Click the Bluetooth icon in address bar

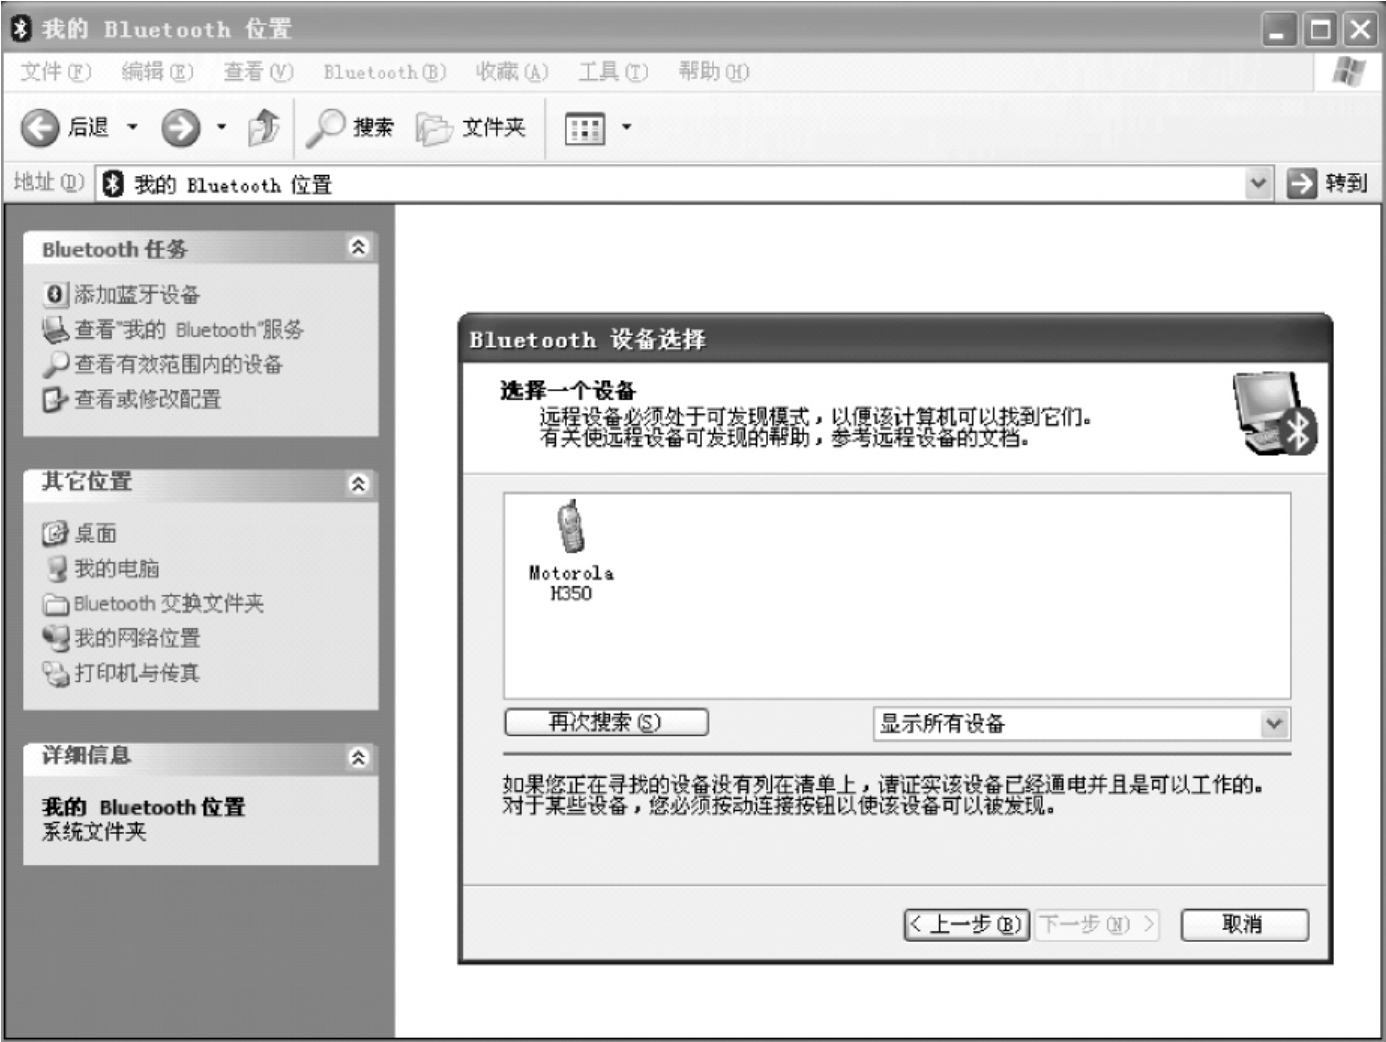pyautogui.click(x=113, y=183)
